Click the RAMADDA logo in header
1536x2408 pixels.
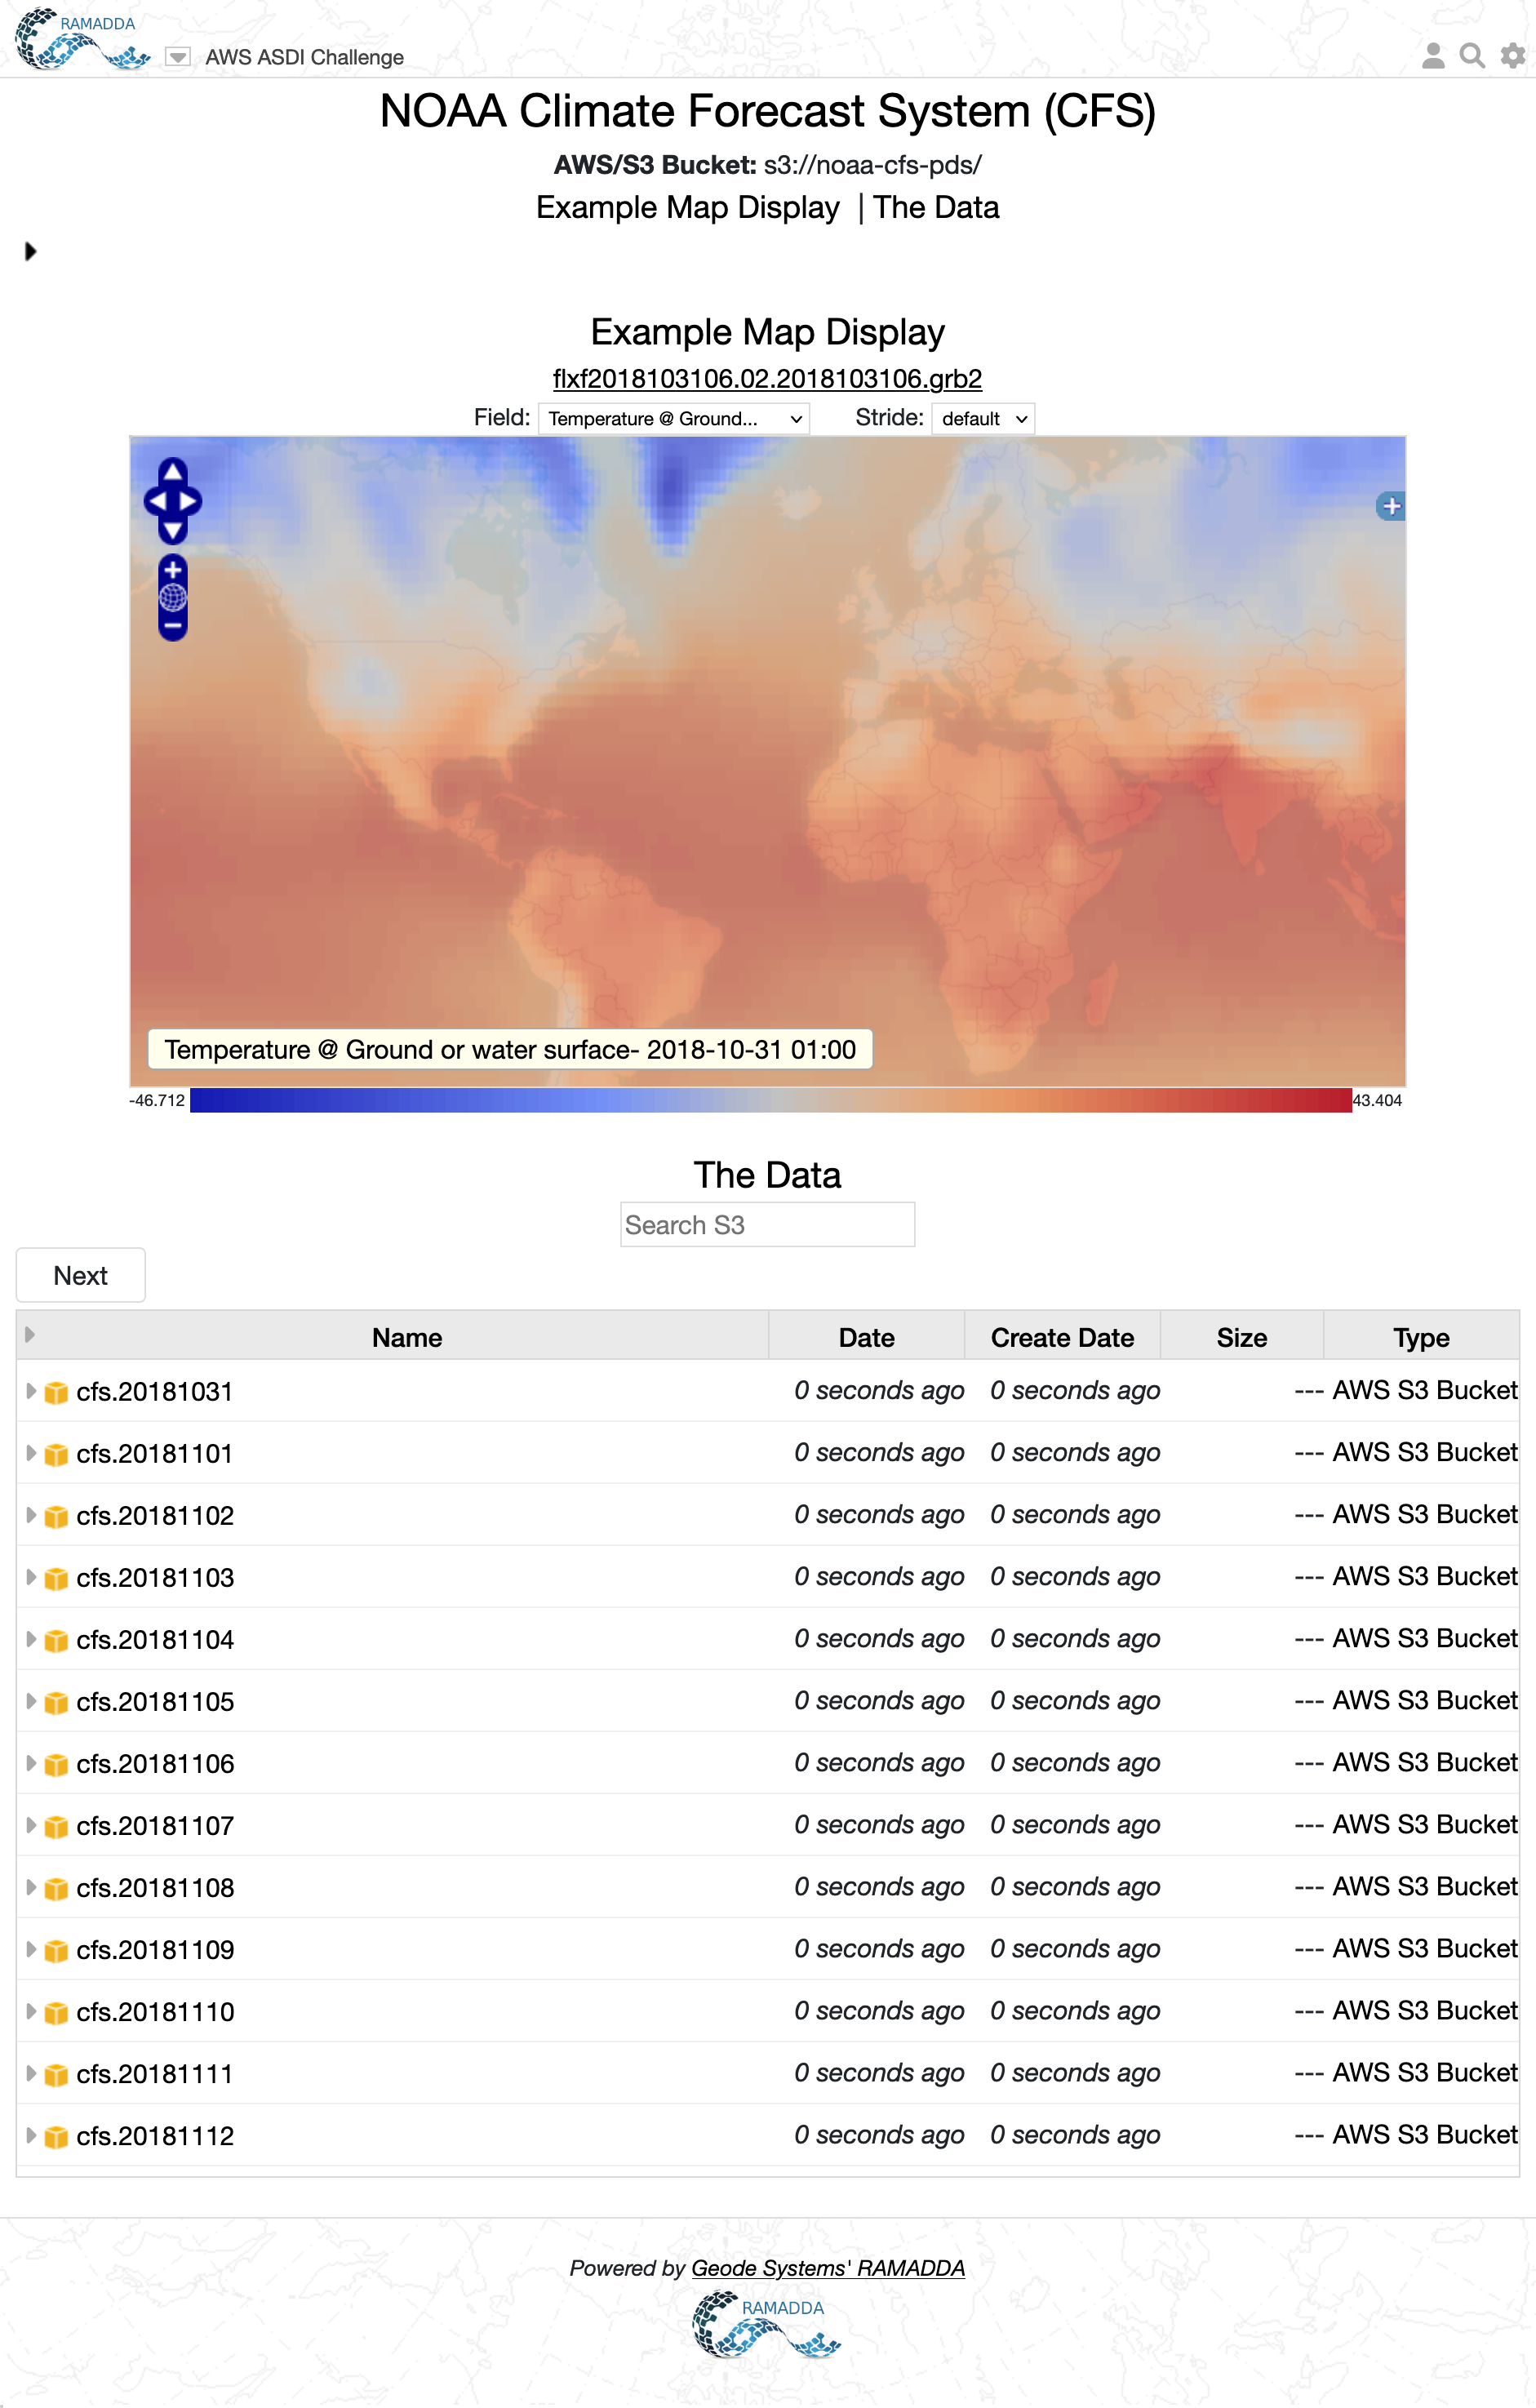point(82,39)
